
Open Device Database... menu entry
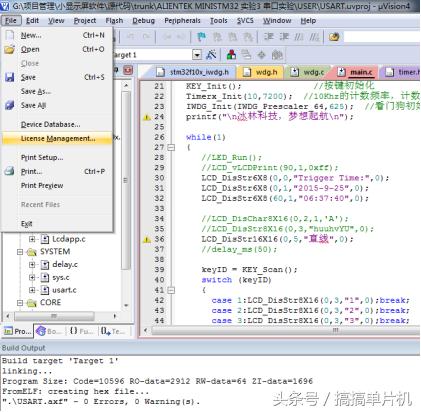pos(57,125)
